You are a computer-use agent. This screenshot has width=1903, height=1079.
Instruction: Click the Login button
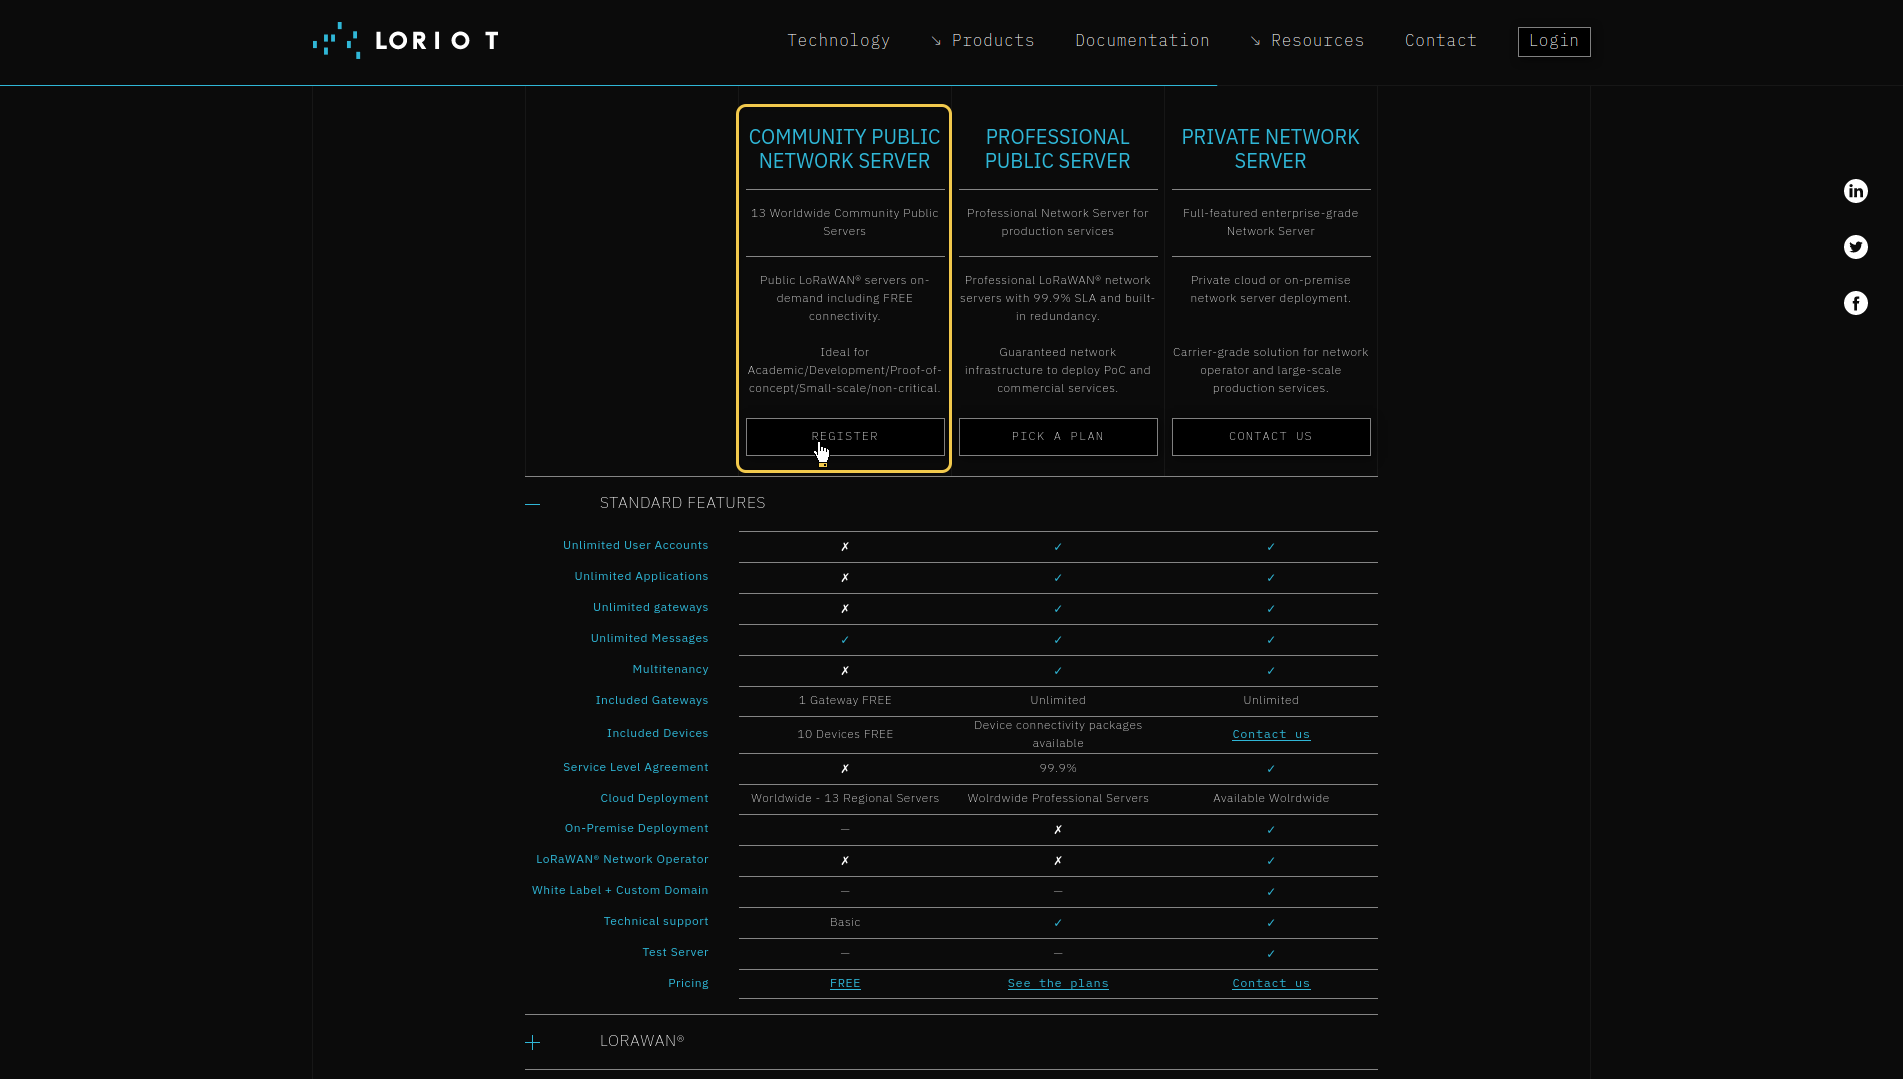click(1553, 41)
